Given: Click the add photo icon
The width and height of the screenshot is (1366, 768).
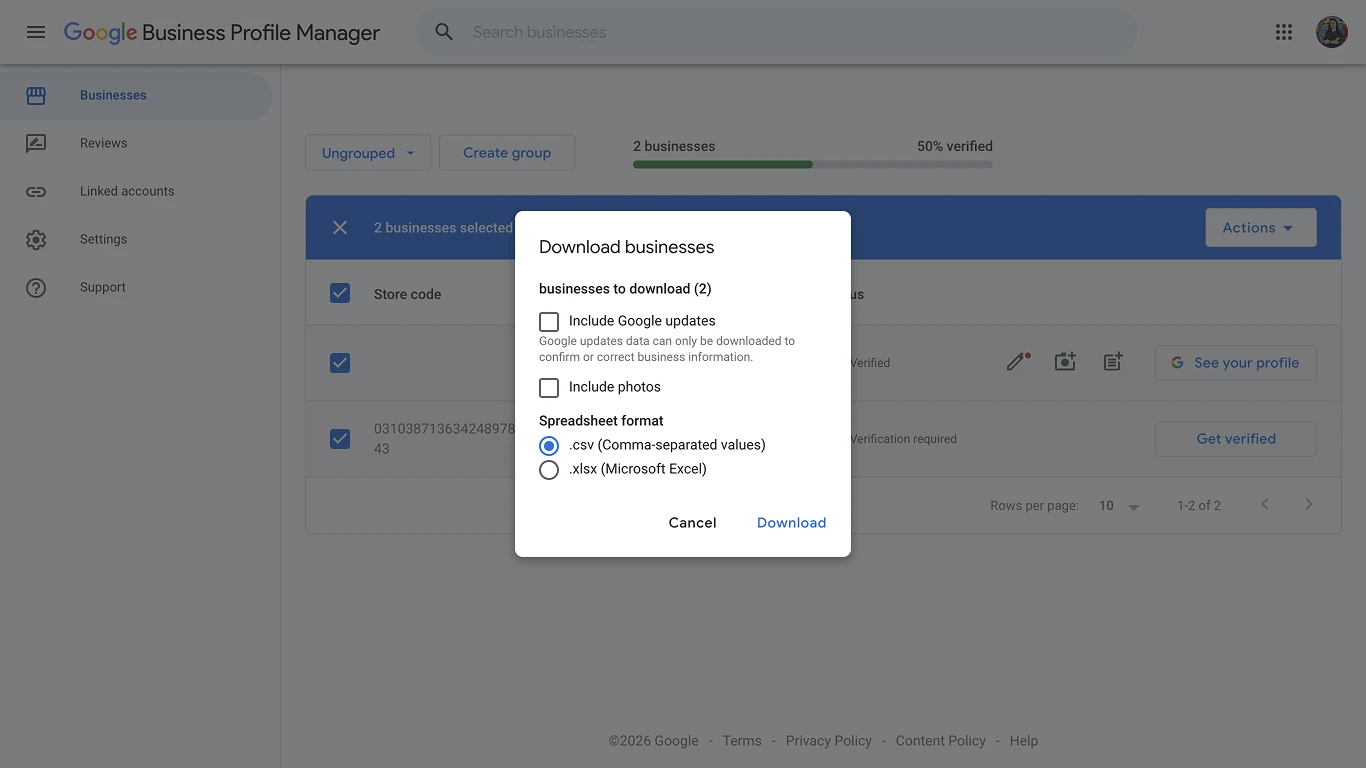Looking at the screenshot, I should point(1065,362).
